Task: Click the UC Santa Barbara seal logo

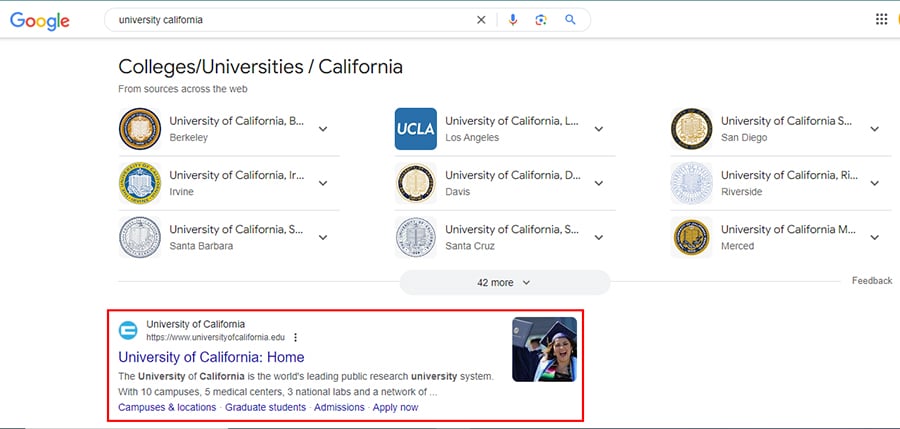Action: tap(140, 237)
